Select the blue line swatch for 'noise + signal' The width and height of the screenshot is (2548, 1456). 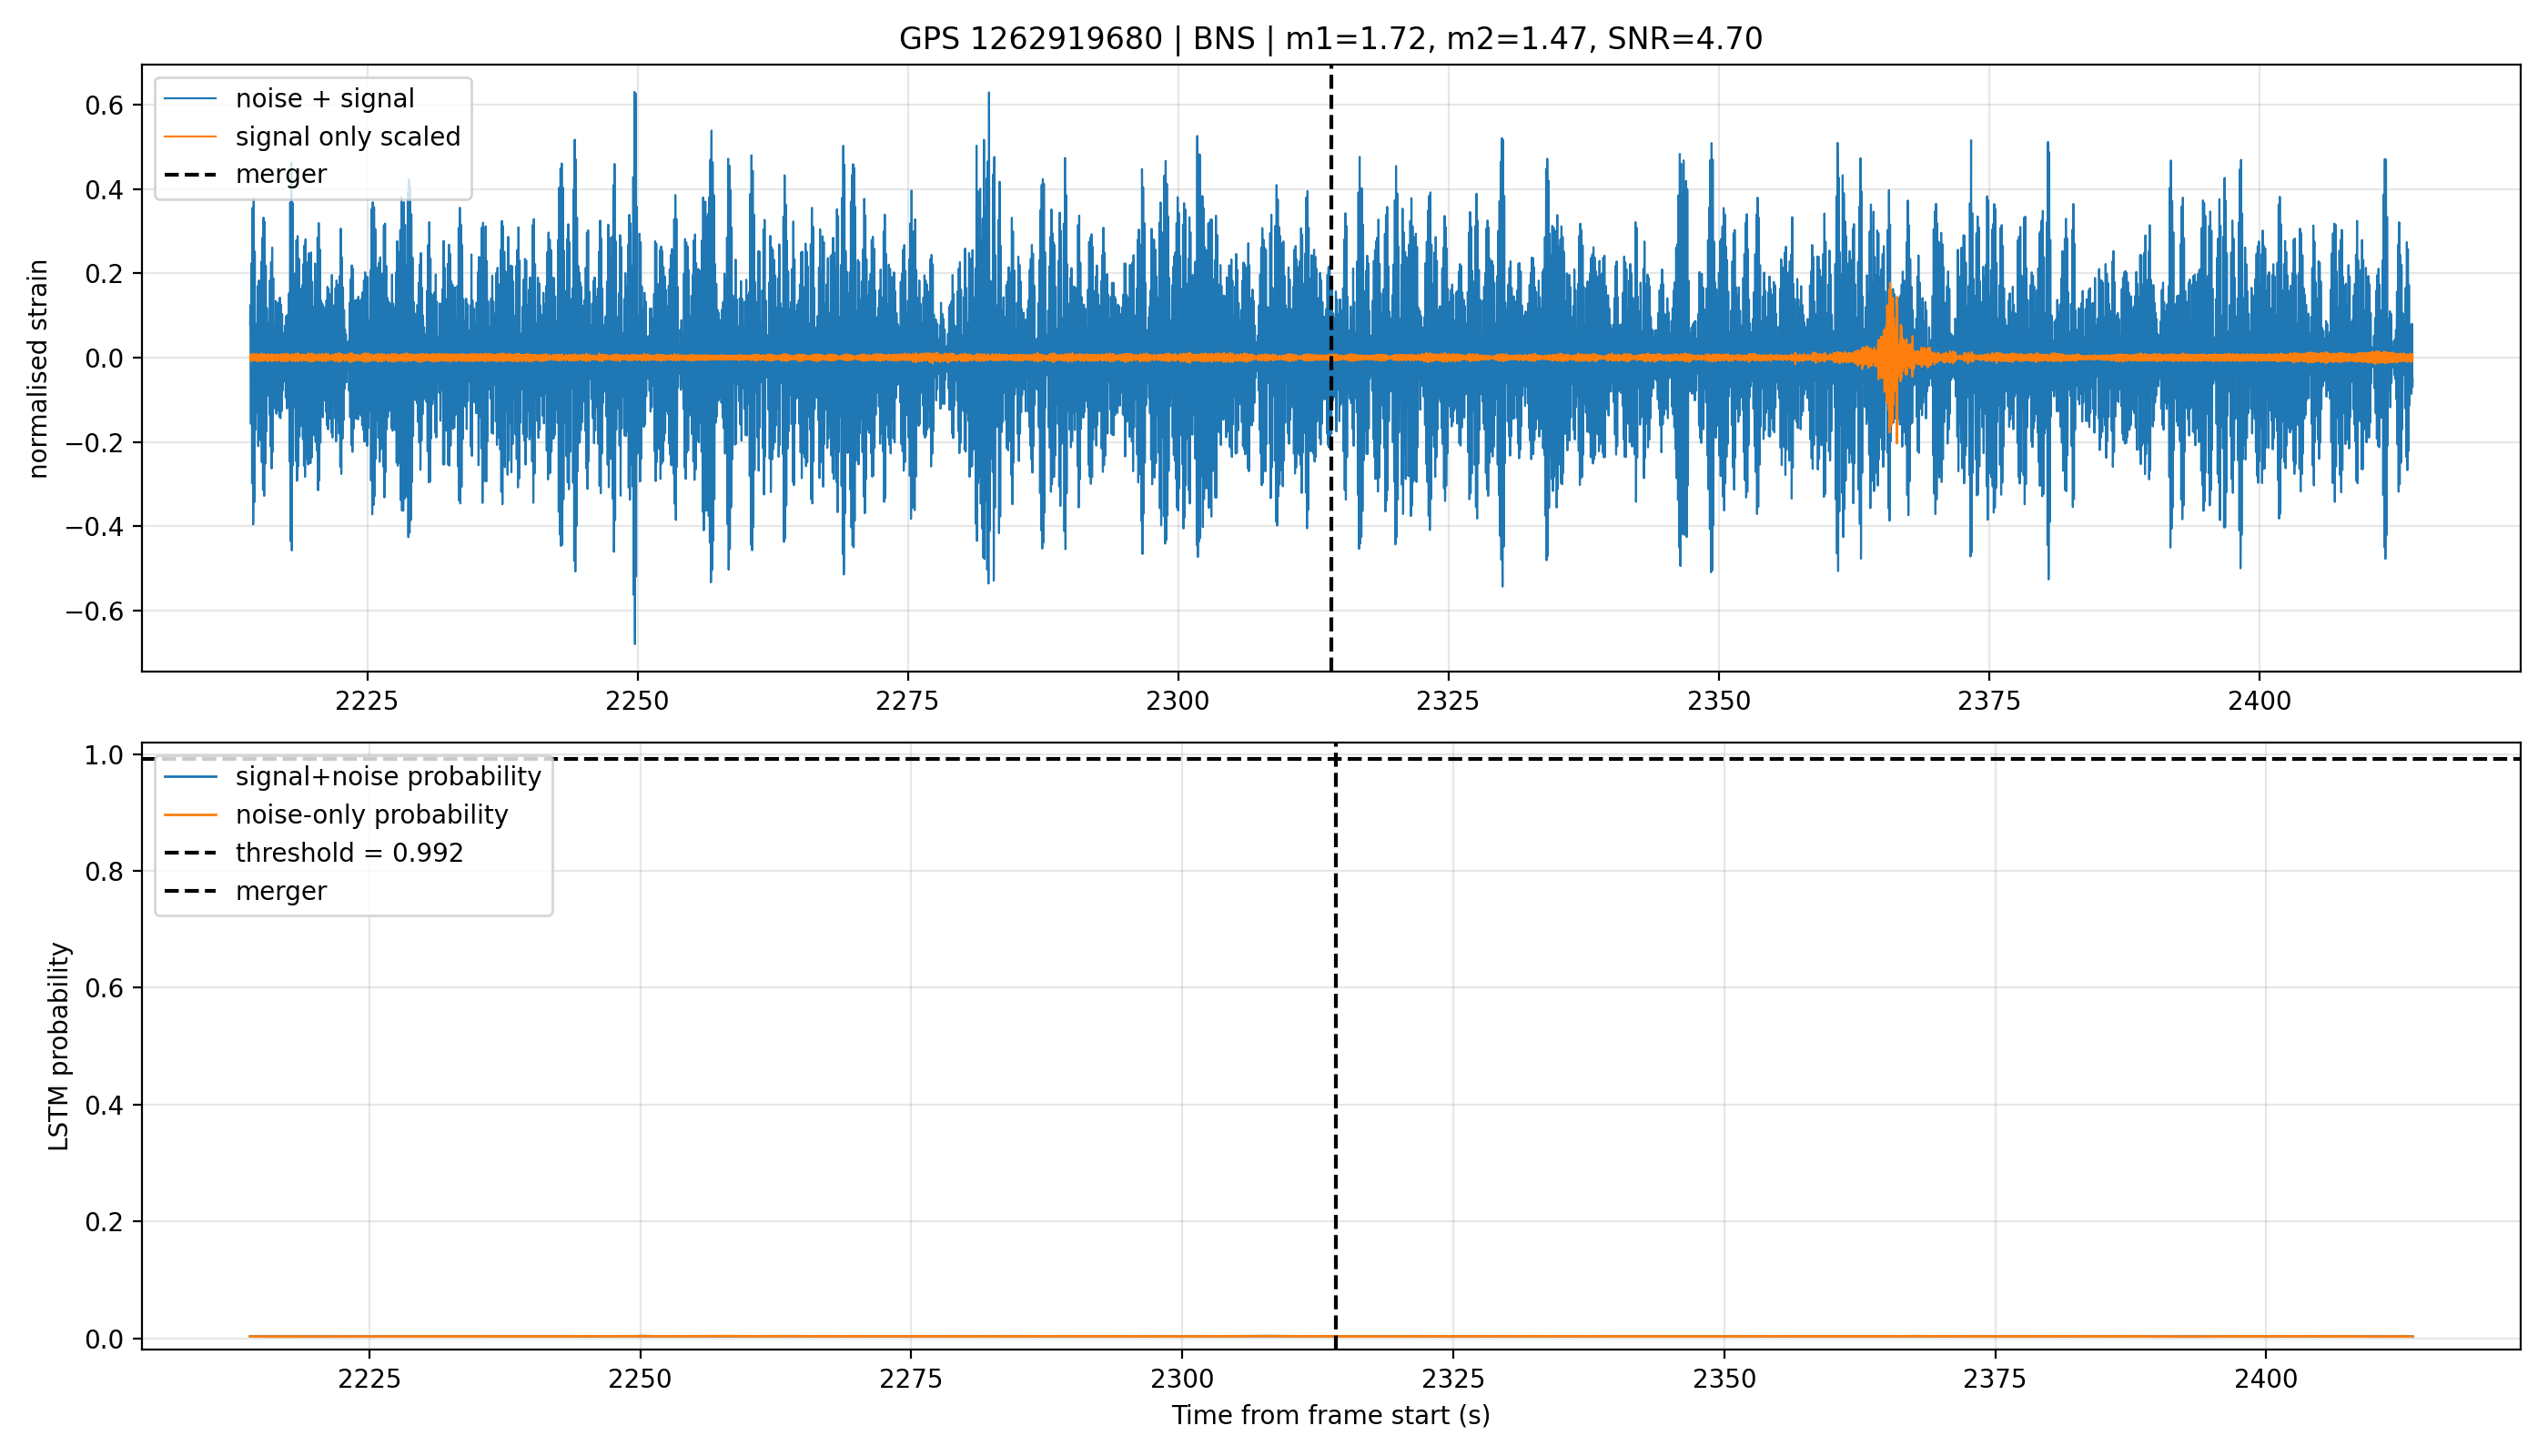[x=190, y=98]
